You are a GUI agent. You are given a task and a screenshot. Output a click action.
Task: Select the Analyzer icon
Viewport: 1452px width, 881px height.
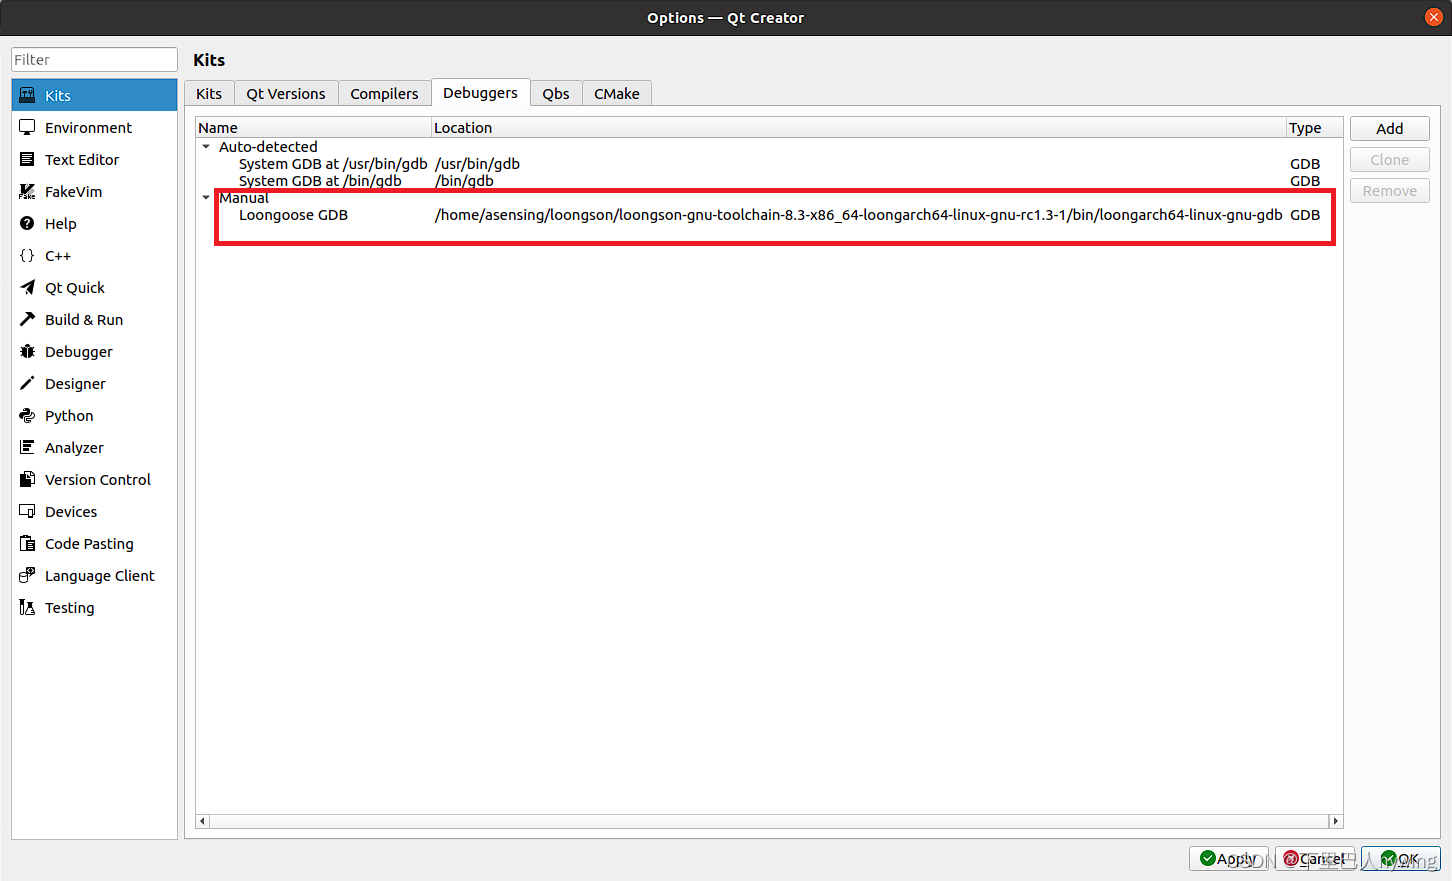coord(27,447)
